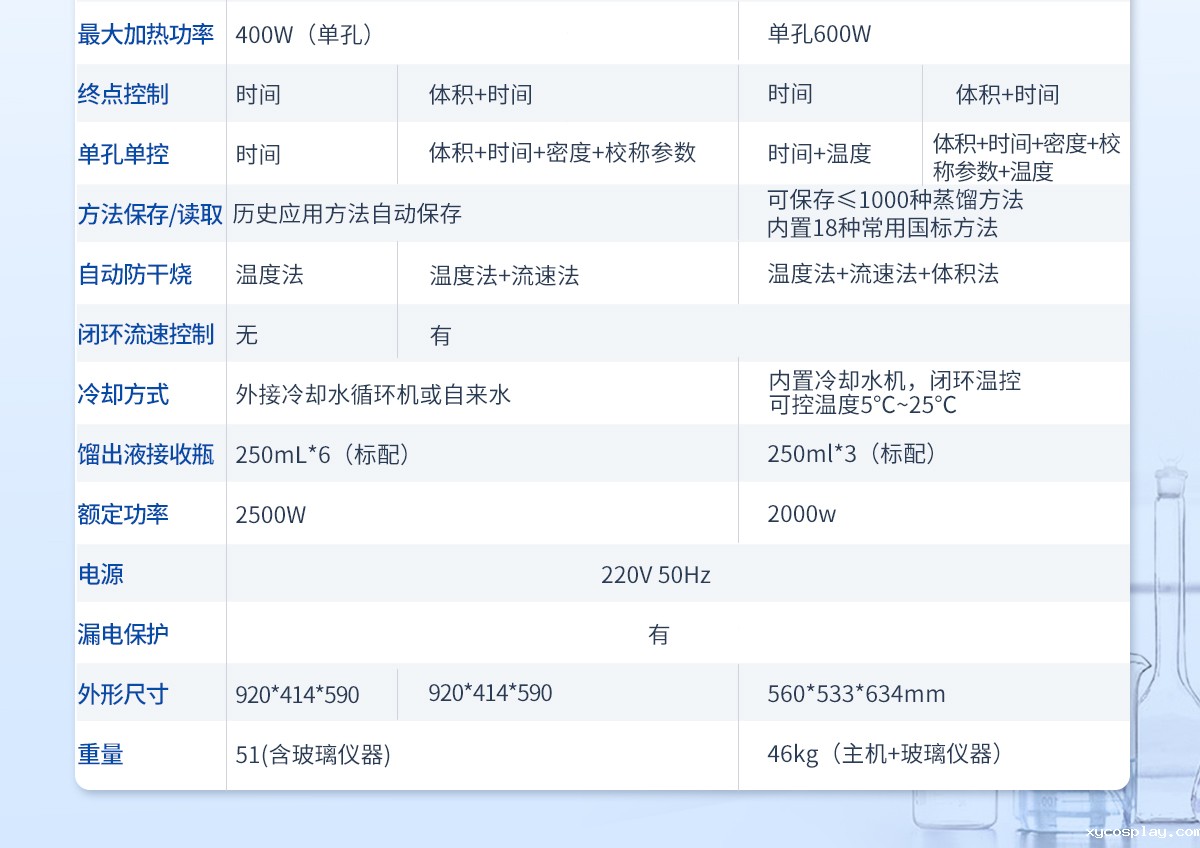Select the 外接冷却水循环机或自来水 cell

(373, 395)
